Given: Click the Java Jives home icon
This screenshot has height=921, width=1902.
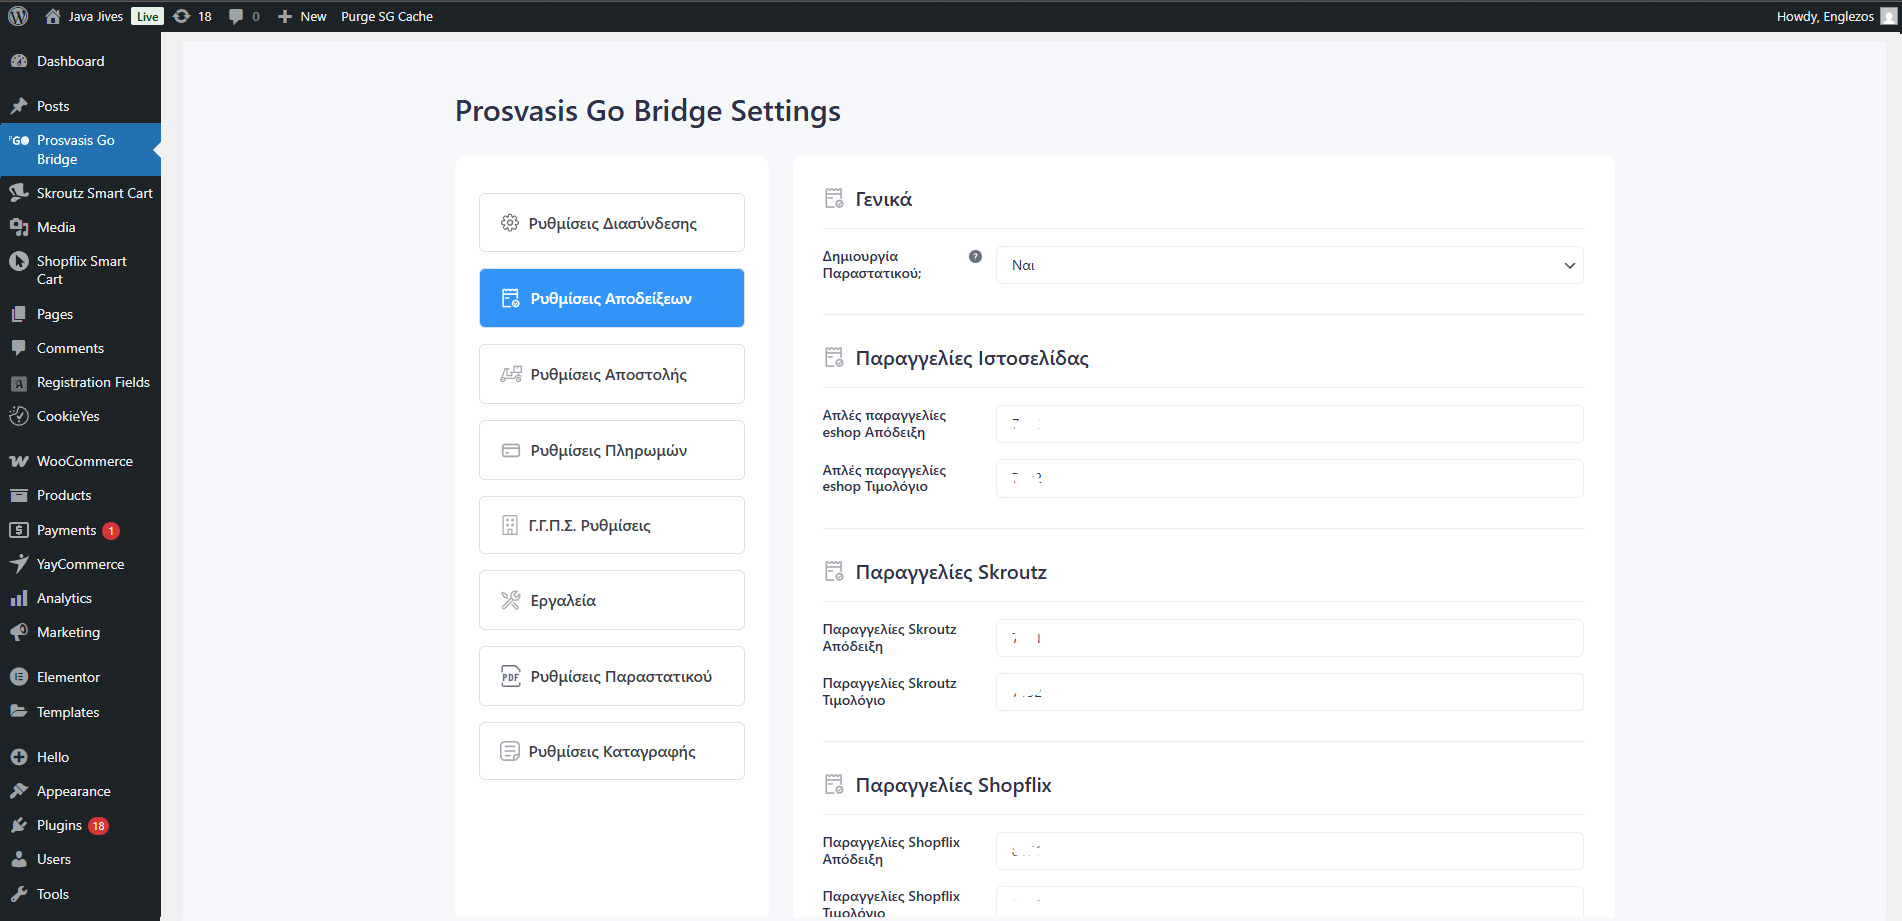Looking at the screenshot, I should (x=53, y=16).
